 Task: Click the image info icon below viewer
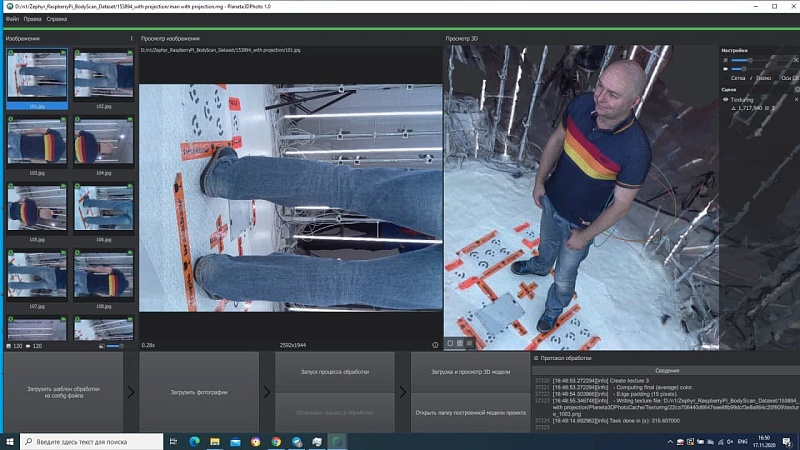pos(435,345)
